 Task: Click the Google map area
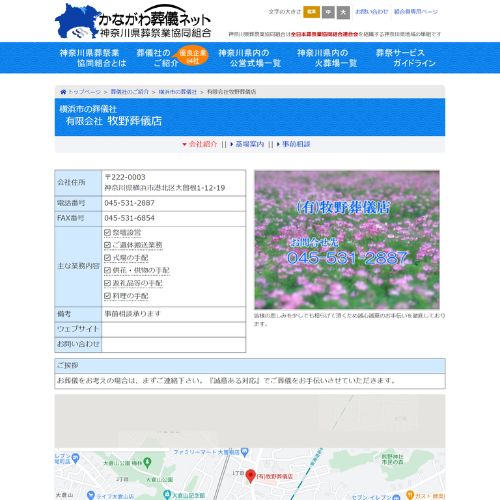pyautogui.click(x=250, y=447)
